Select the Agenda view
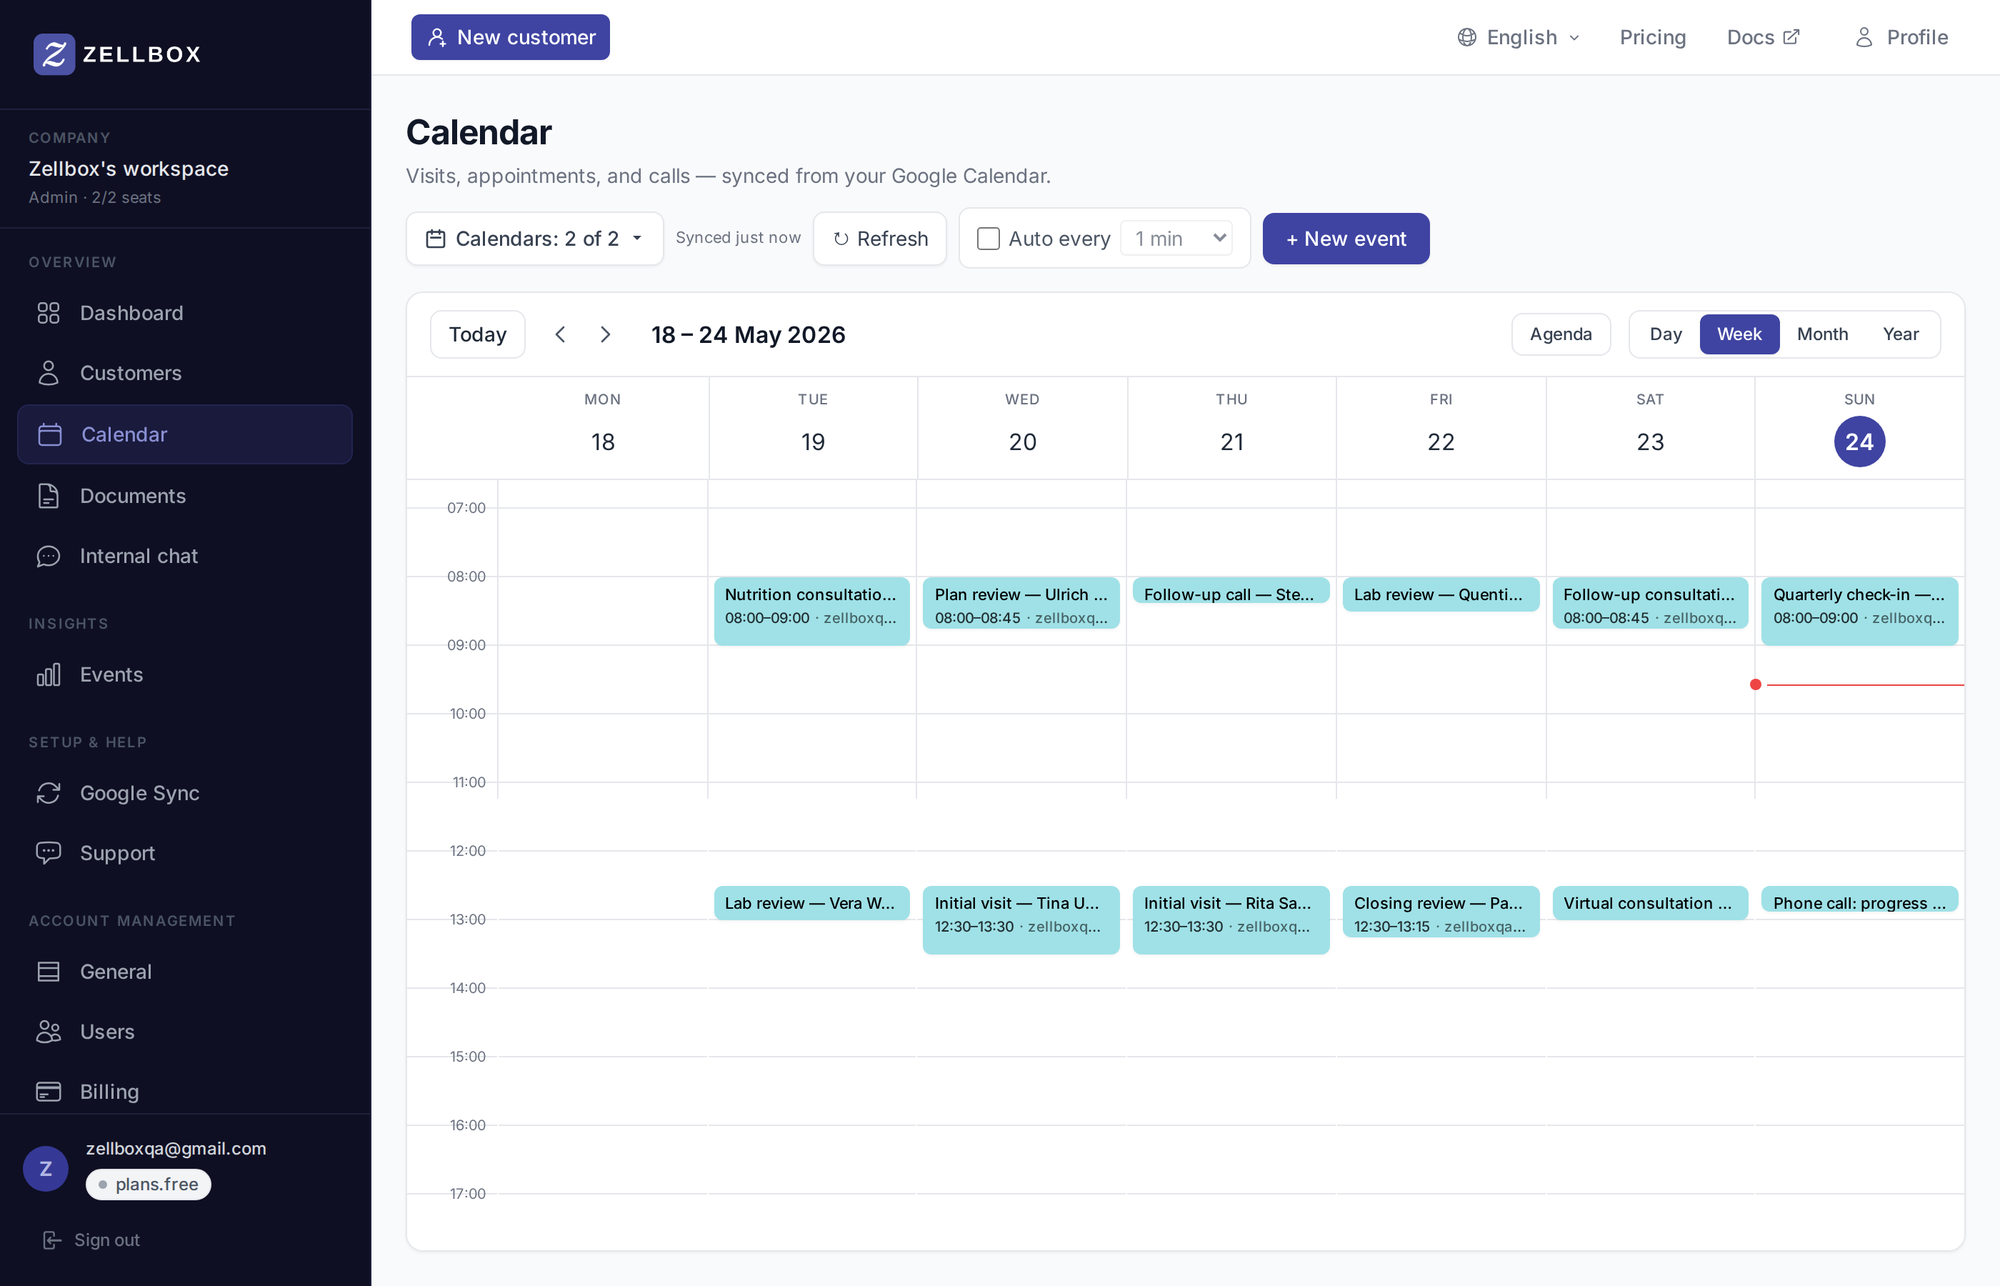This screenshot has height=1286, width=2000. click(1560, 334)
